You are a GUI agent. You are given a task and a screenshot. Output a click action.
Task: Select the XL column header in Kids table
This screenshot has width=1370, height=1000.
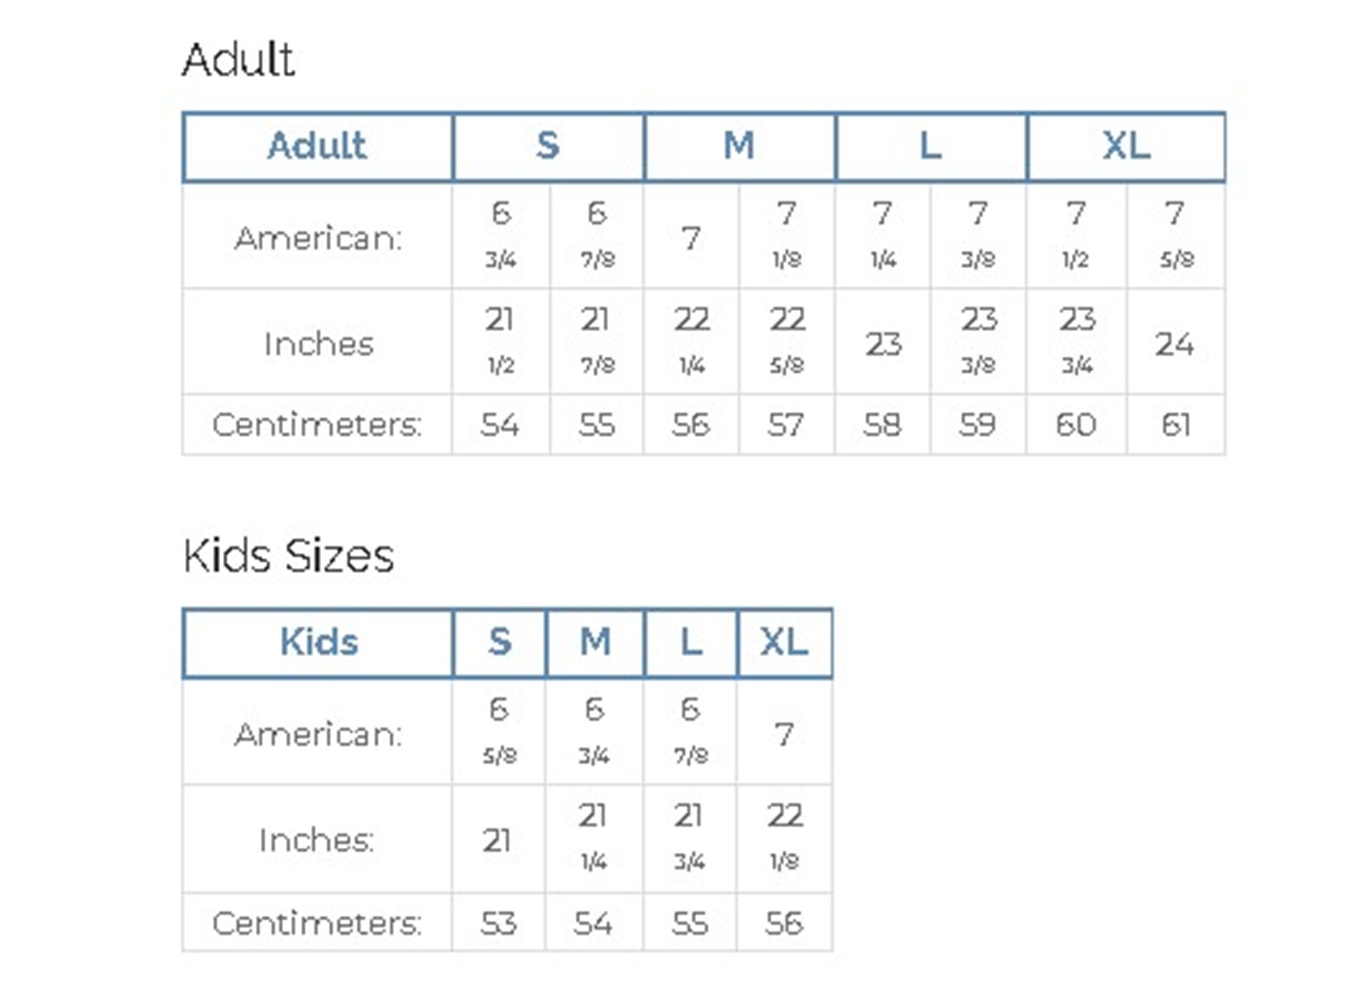point(784,642)
